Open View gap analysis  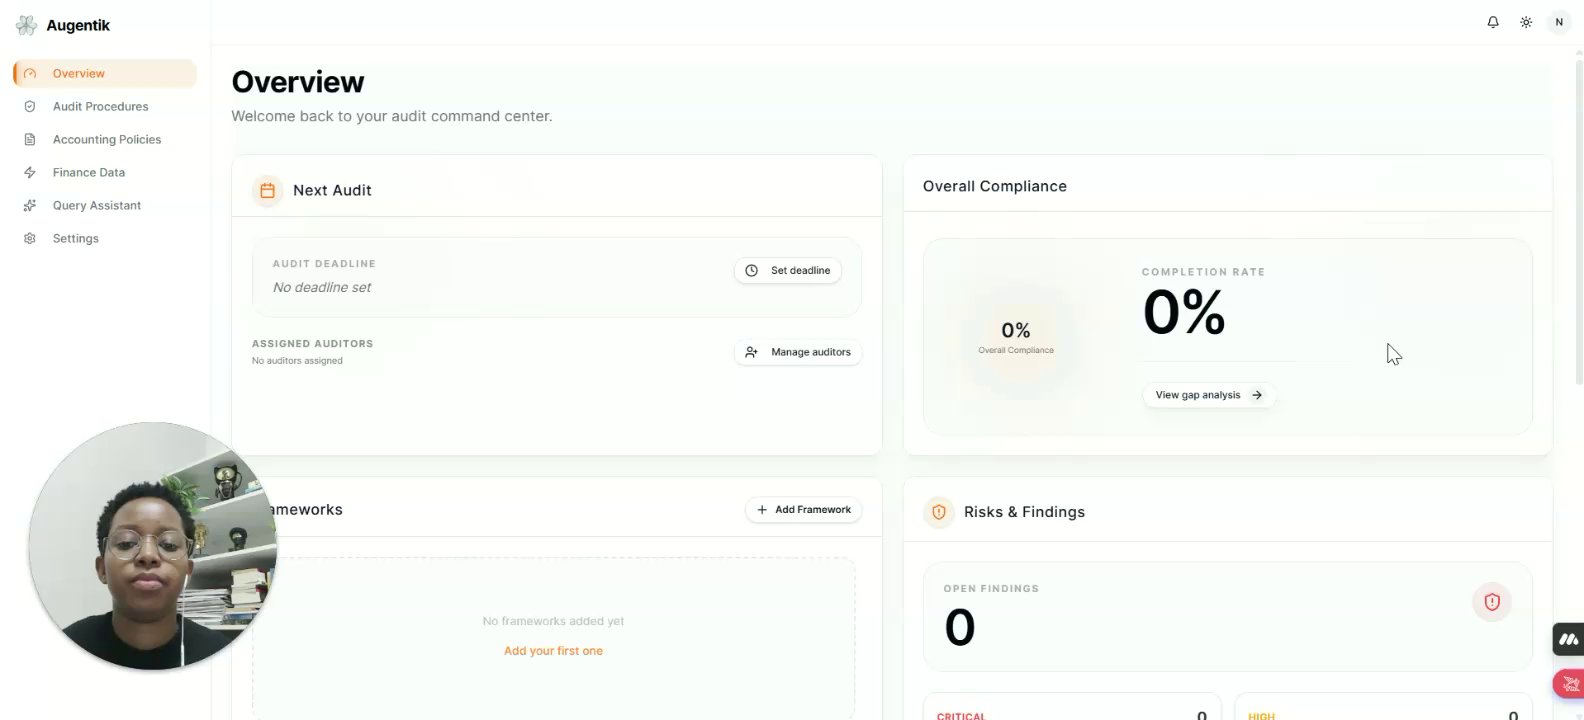(1208, 395)
